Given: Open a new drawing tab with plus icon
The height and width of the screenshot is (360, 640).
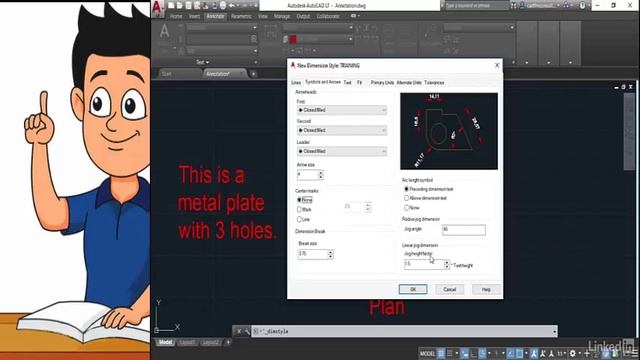Looking at the screenshot, I should (x=253, y=74).
